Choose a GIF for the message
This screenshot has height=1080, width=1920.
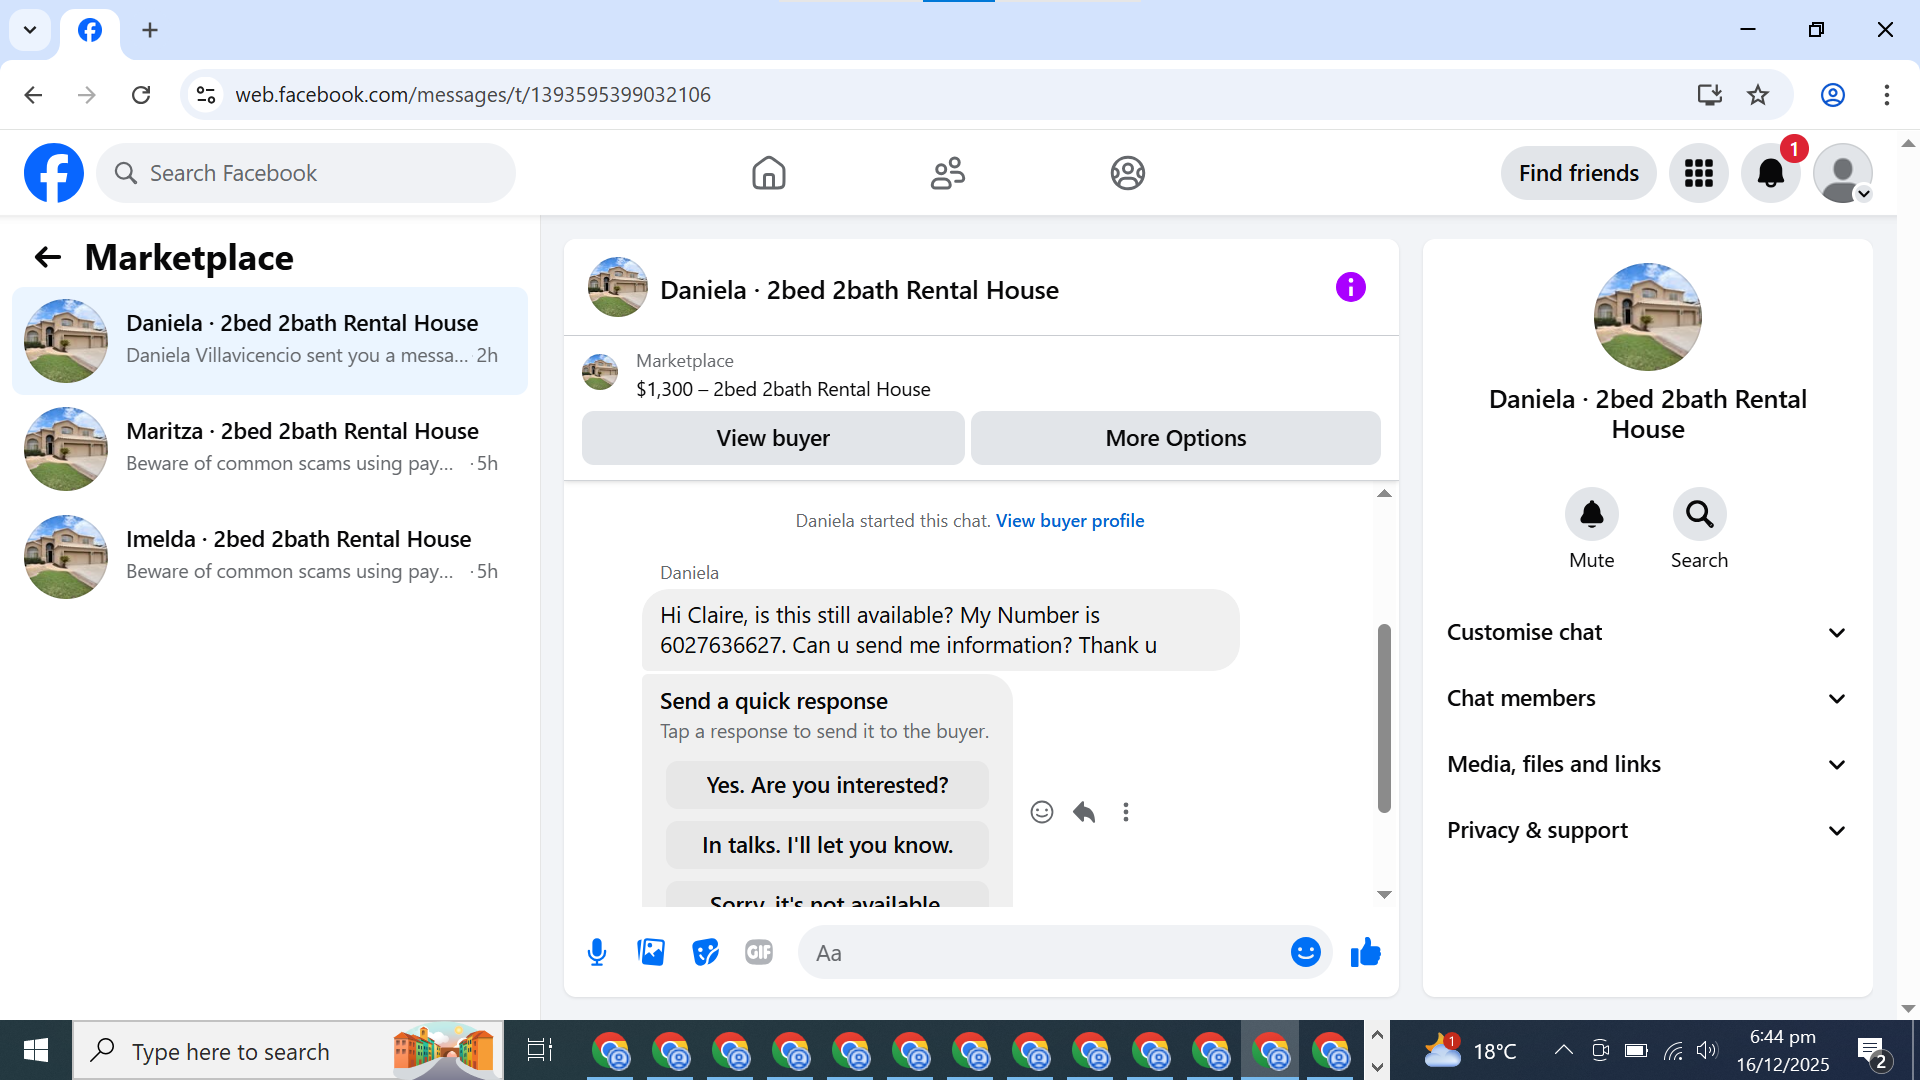(x=759, y=953)
